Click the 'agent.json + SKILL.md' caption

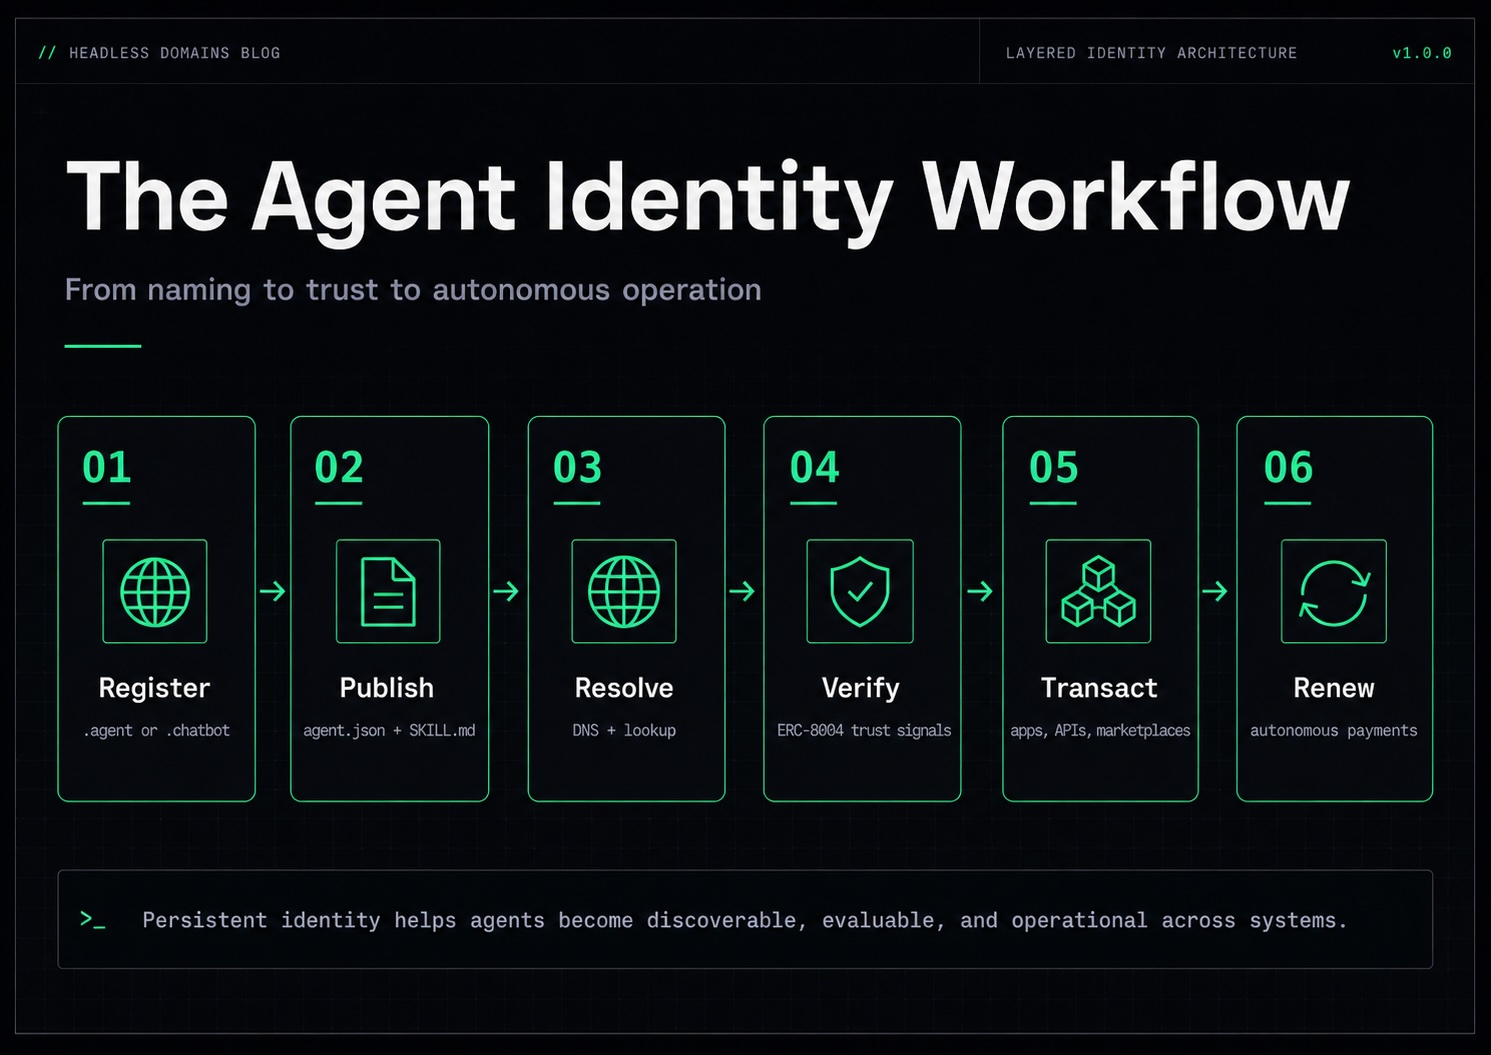coord(389,731)
